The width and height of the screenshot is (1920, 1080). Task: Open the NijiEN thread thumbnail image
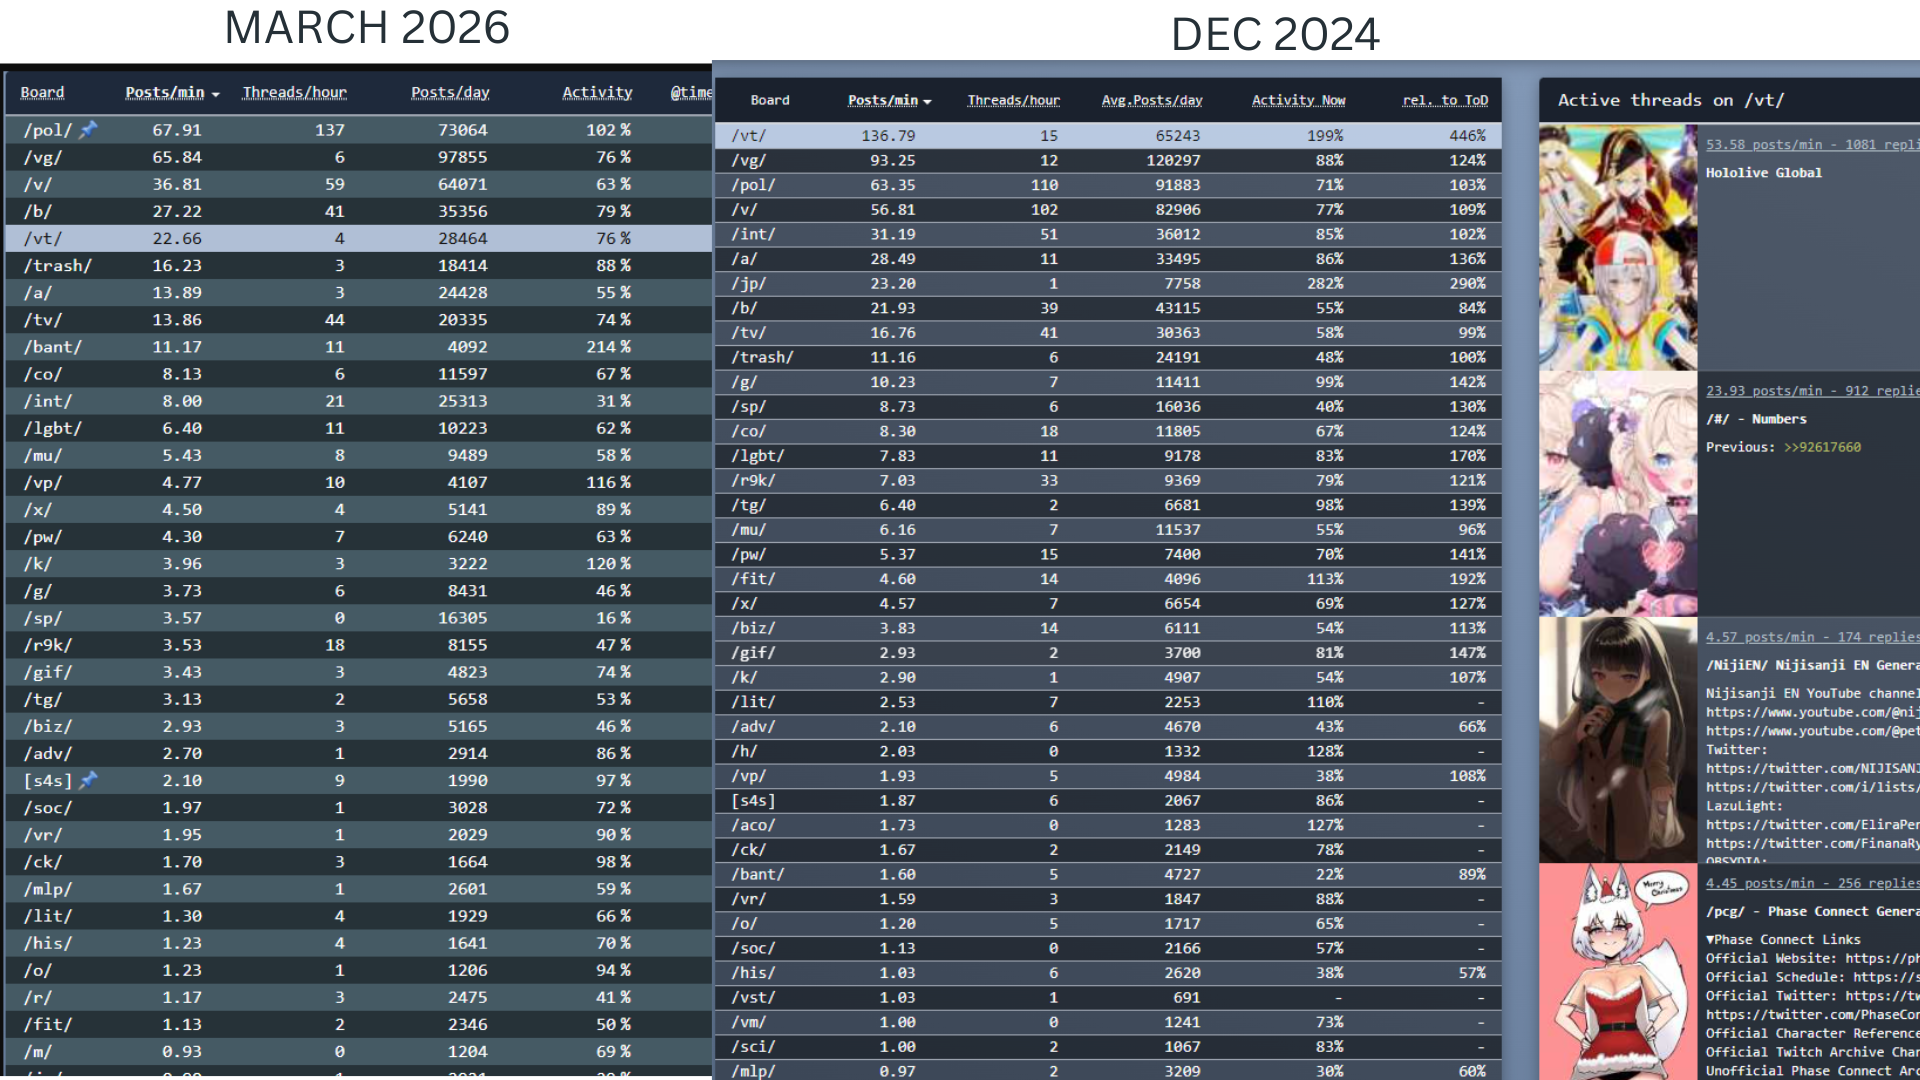click(1618, 740)
